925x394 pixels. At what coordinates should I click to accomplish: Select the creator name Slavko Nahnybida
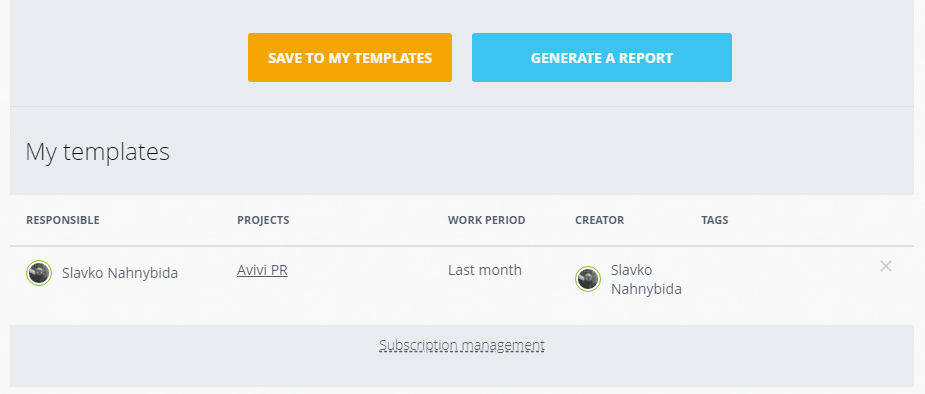coord(646,280)
